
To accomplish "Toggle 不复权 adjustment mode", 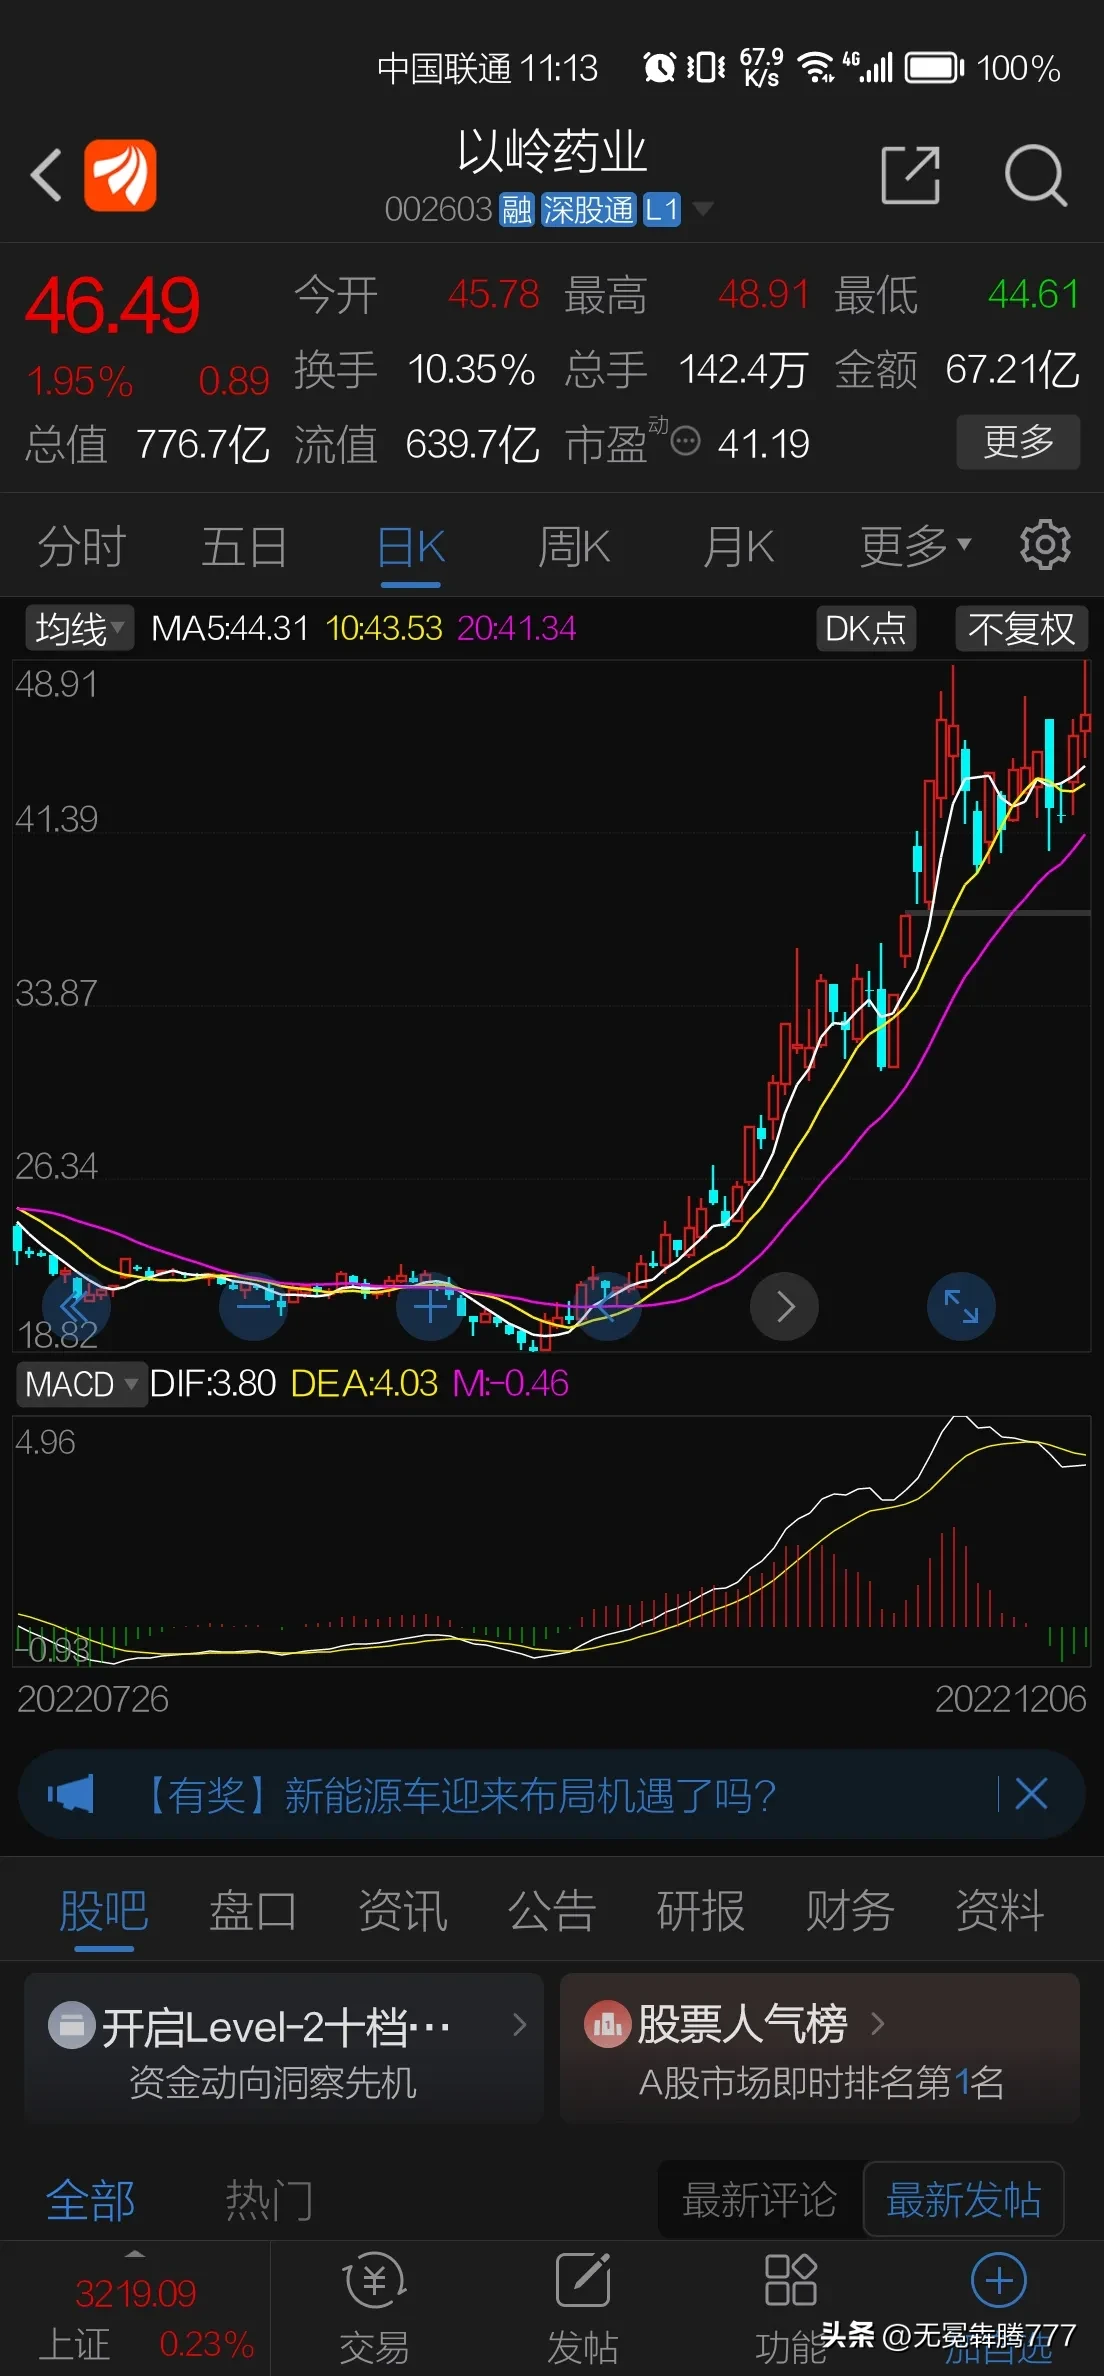I will [x=1021, y=628].
